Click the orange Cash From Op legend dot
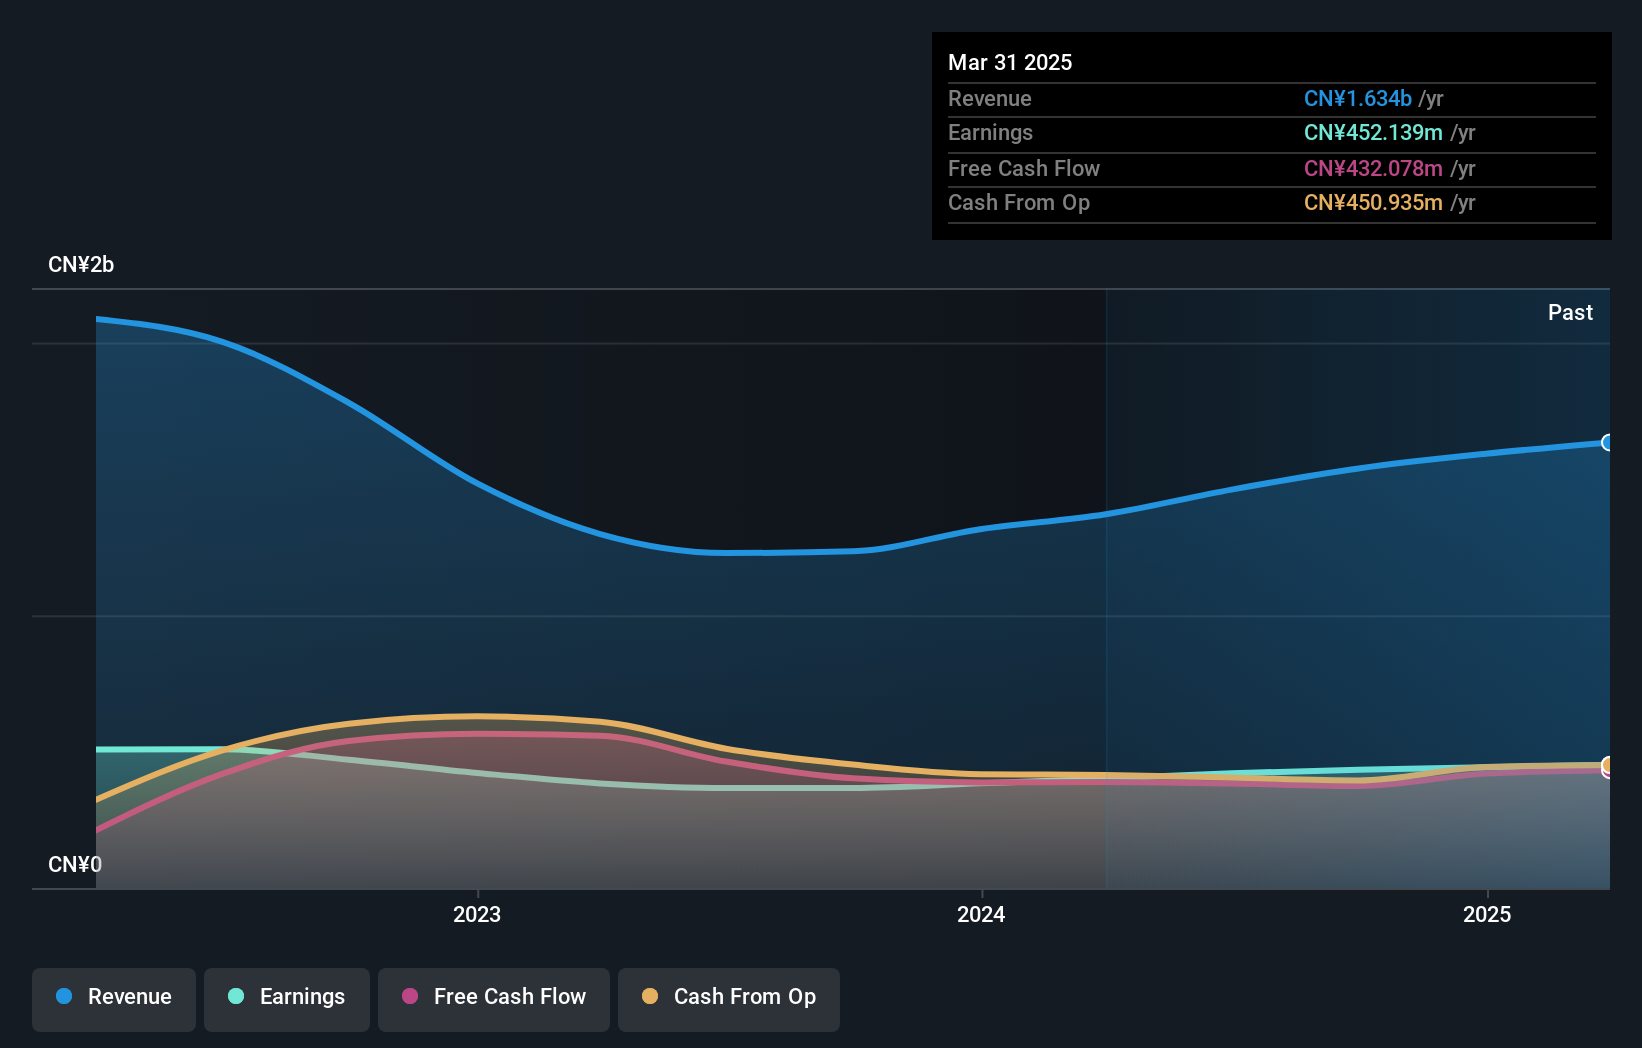 [x=650, y=996]
